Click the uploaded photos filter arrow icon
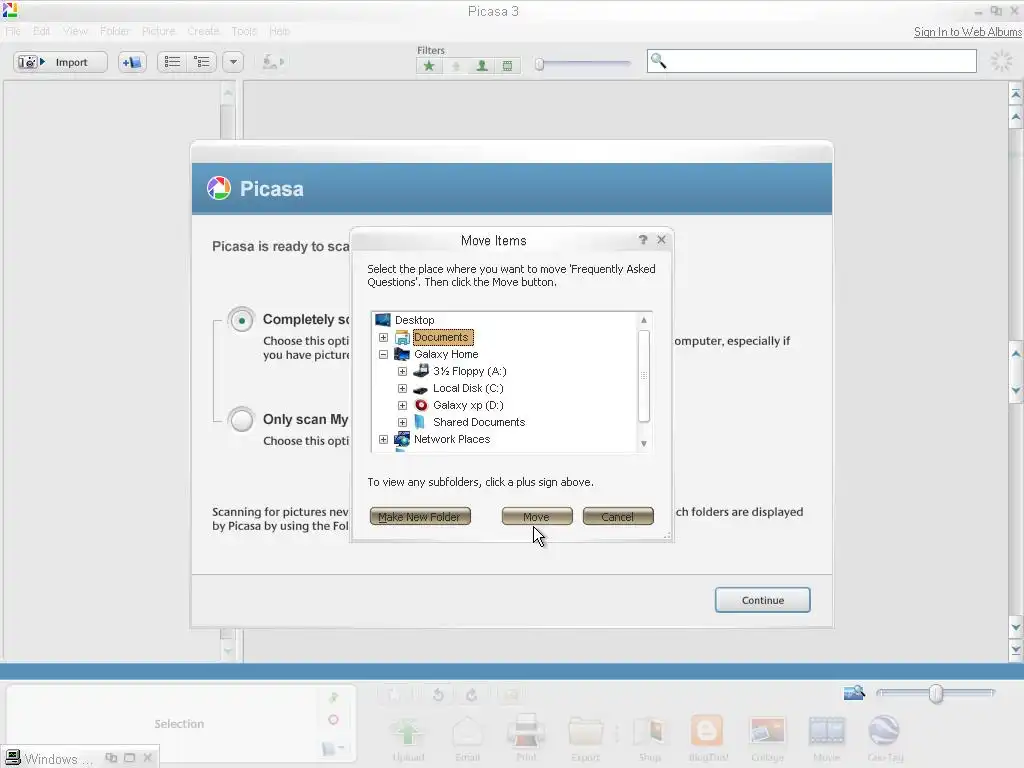Screen dimensions: 1024x768 click(456, 65)
